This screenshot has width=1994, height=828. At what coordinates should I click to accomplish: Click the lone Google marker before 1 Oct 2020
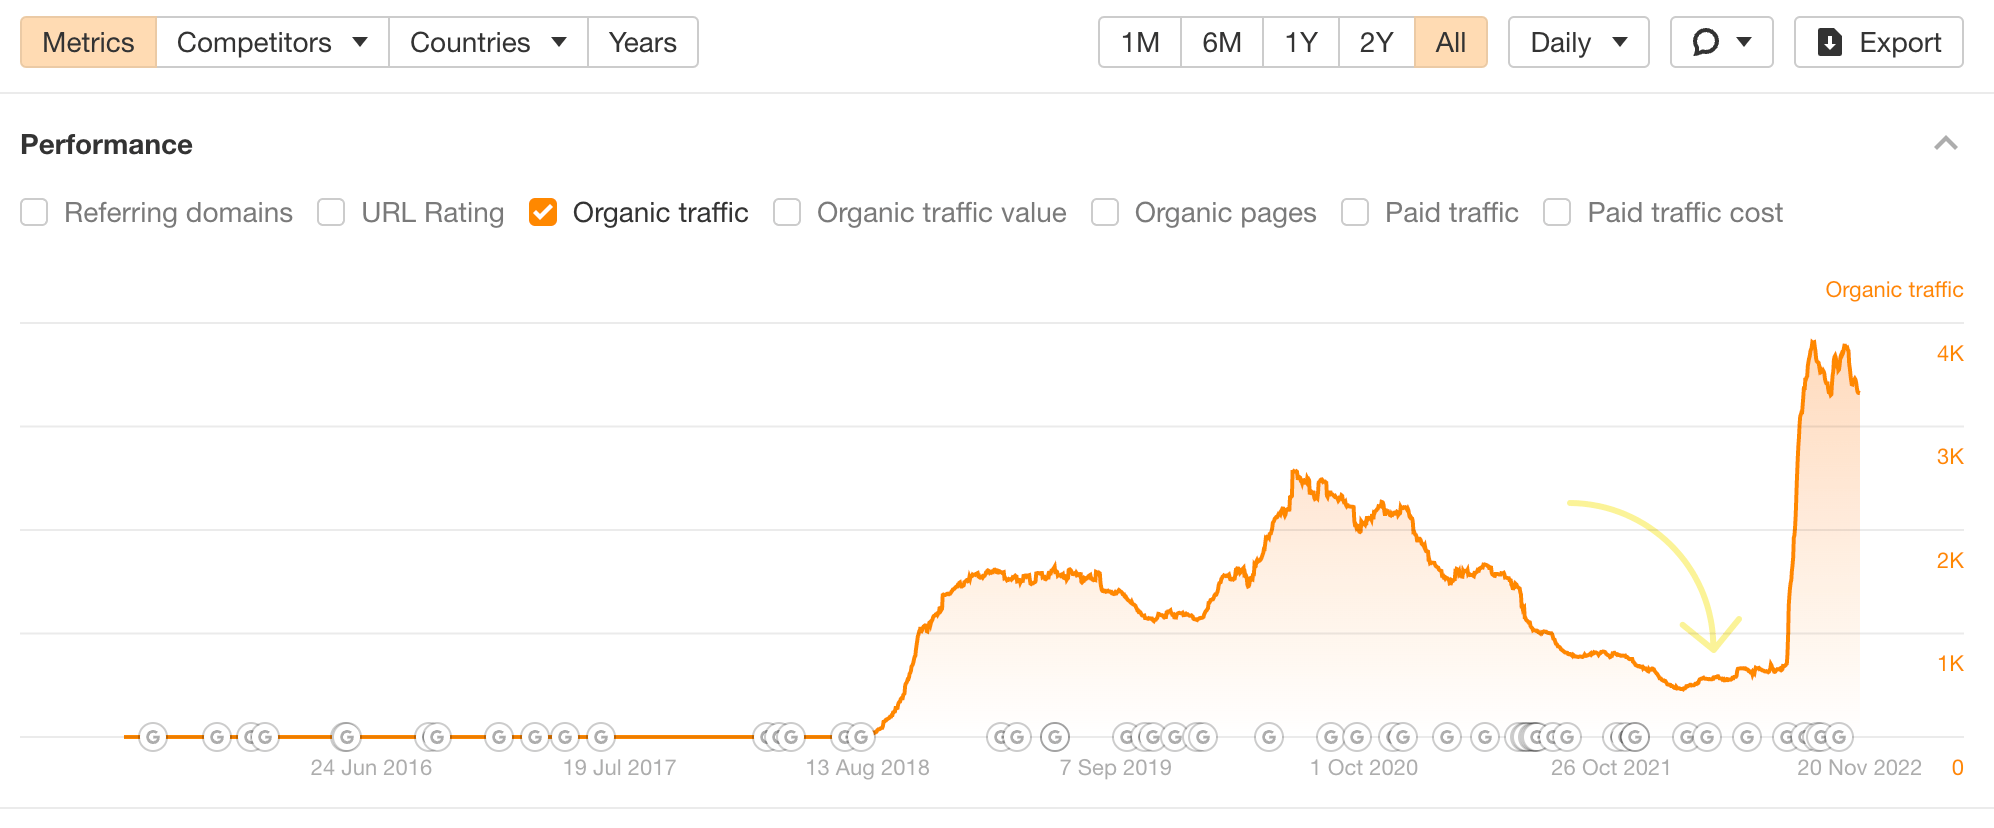click(x=1269, y=738)
